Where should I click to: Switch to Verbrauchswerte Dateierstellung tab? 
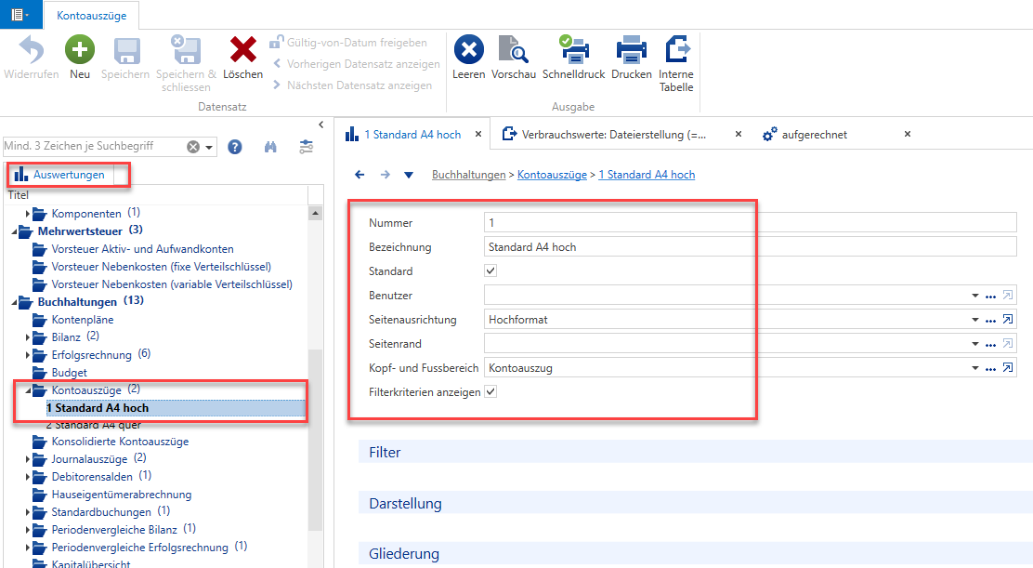point(613,134)
